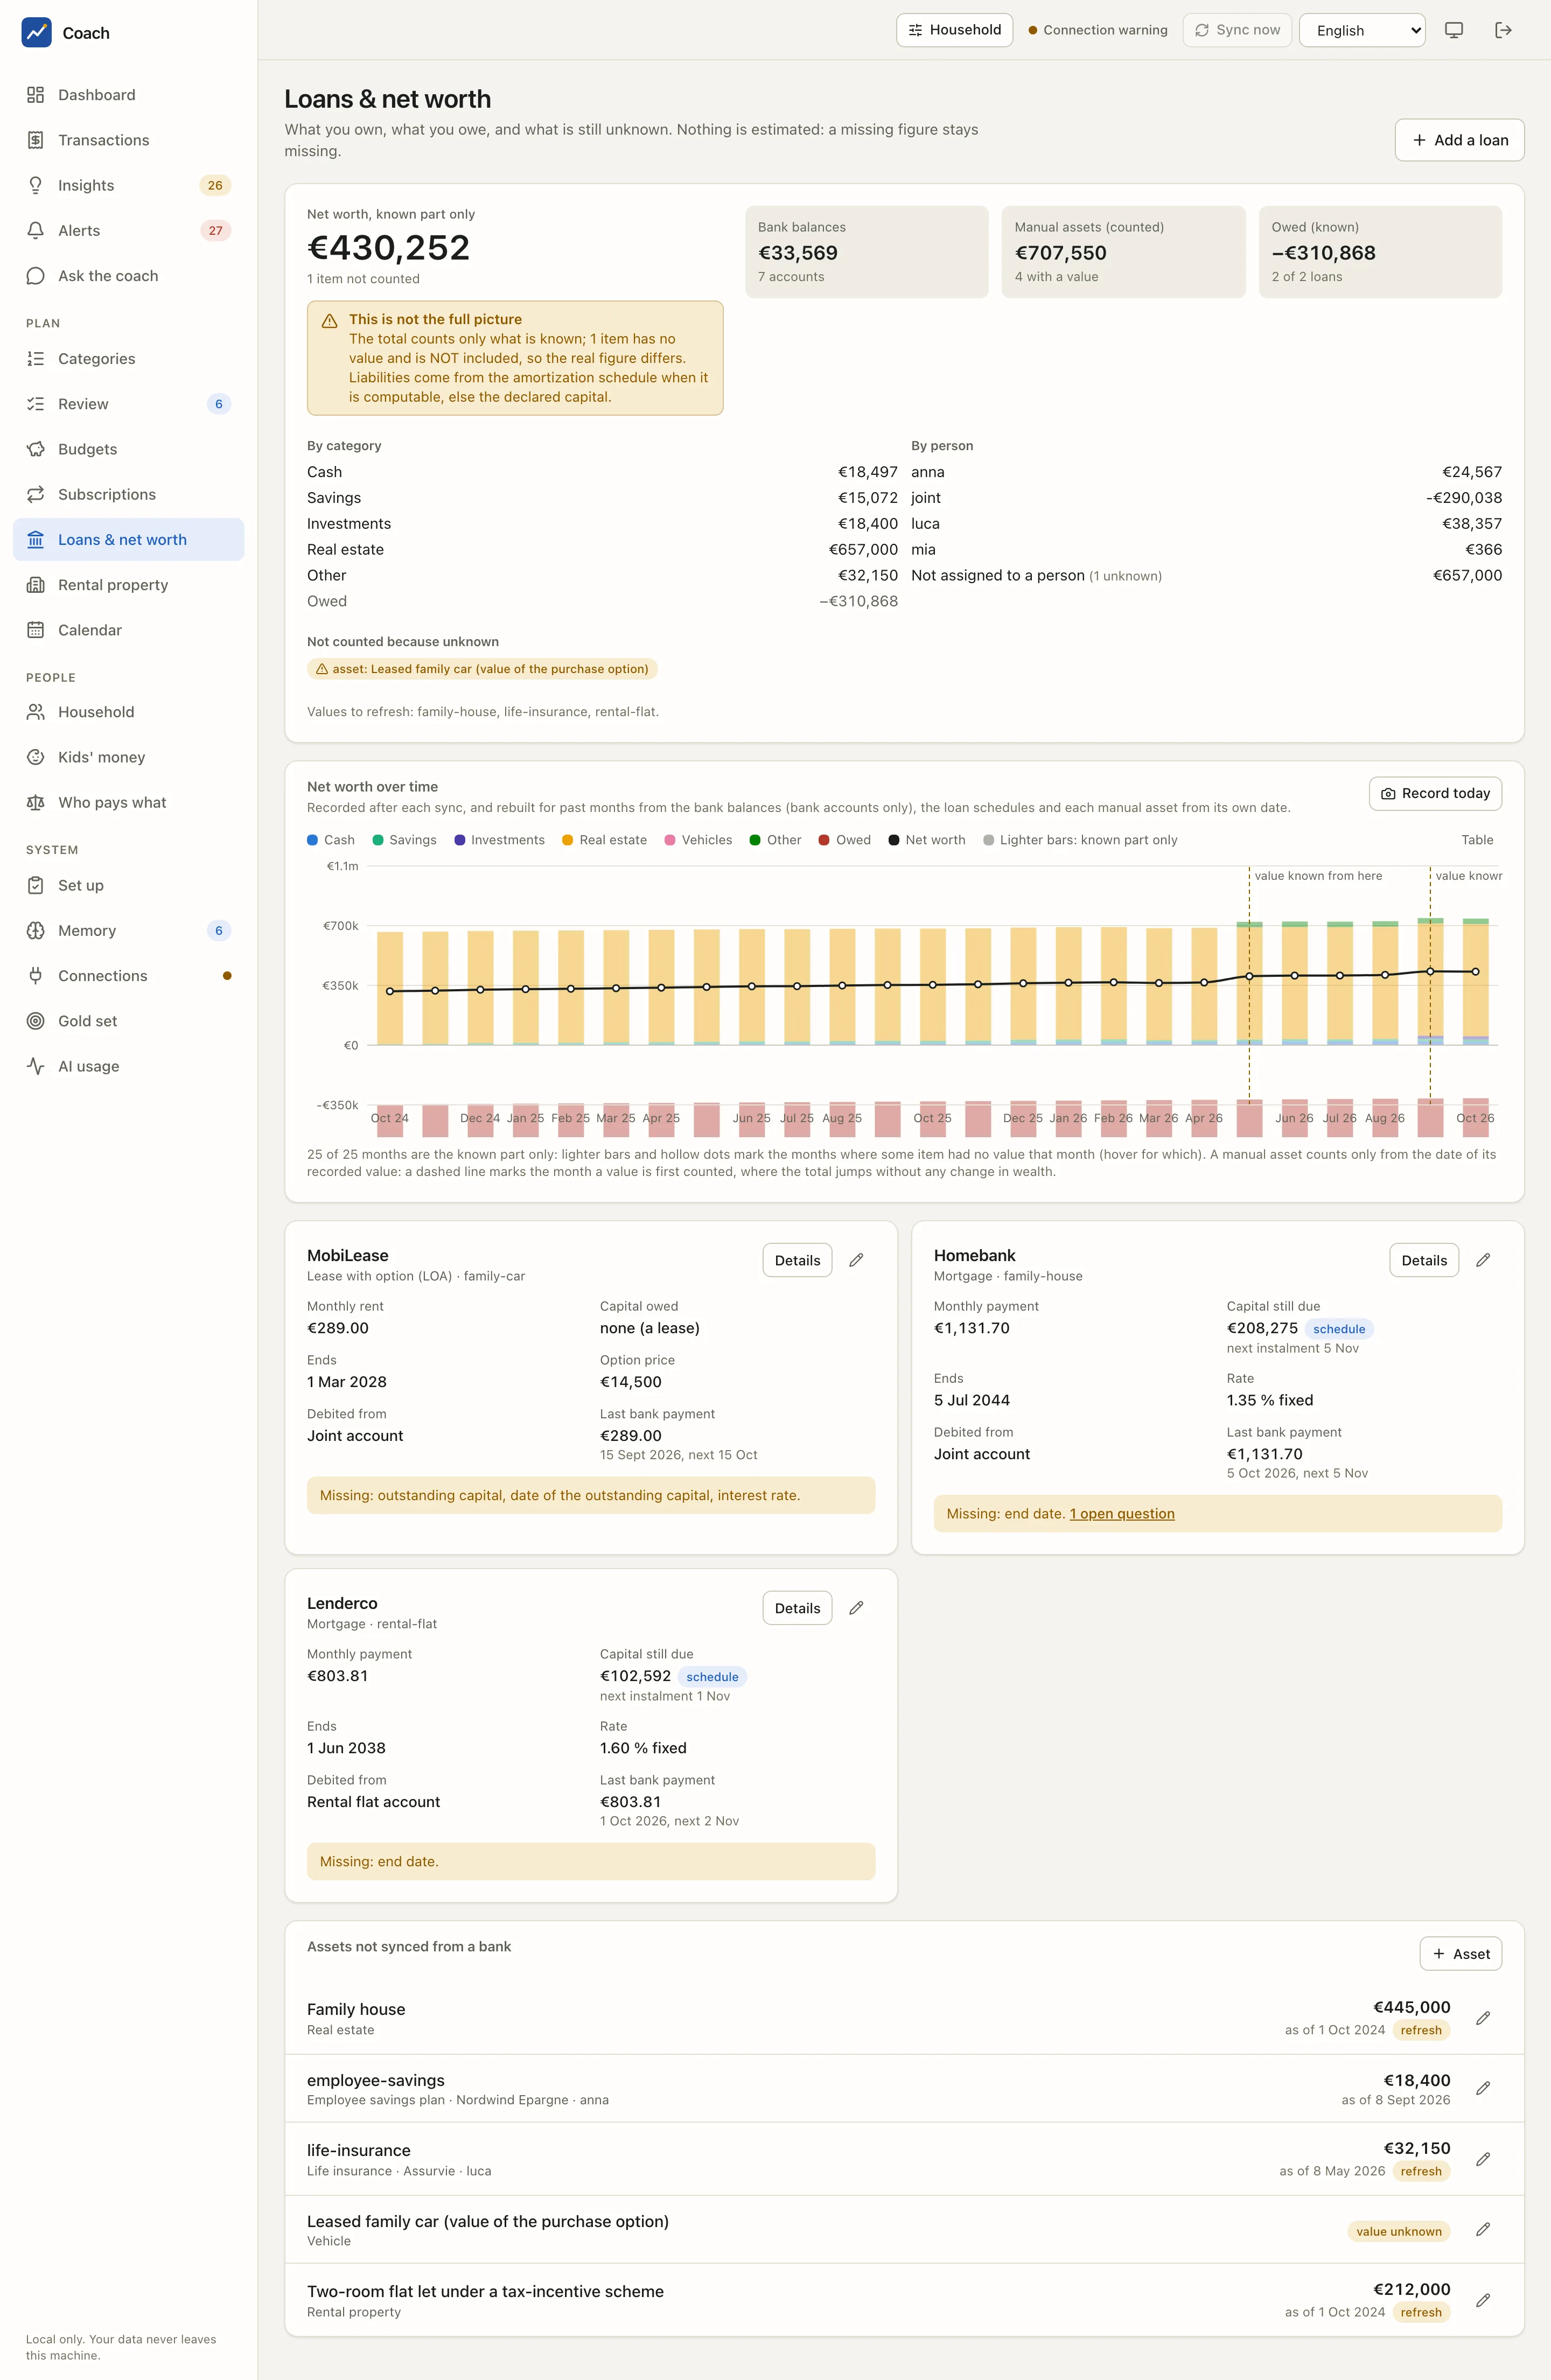Go to Insights page
The width and height of the screenshot is (1551, 2380).
coord(128,185)
